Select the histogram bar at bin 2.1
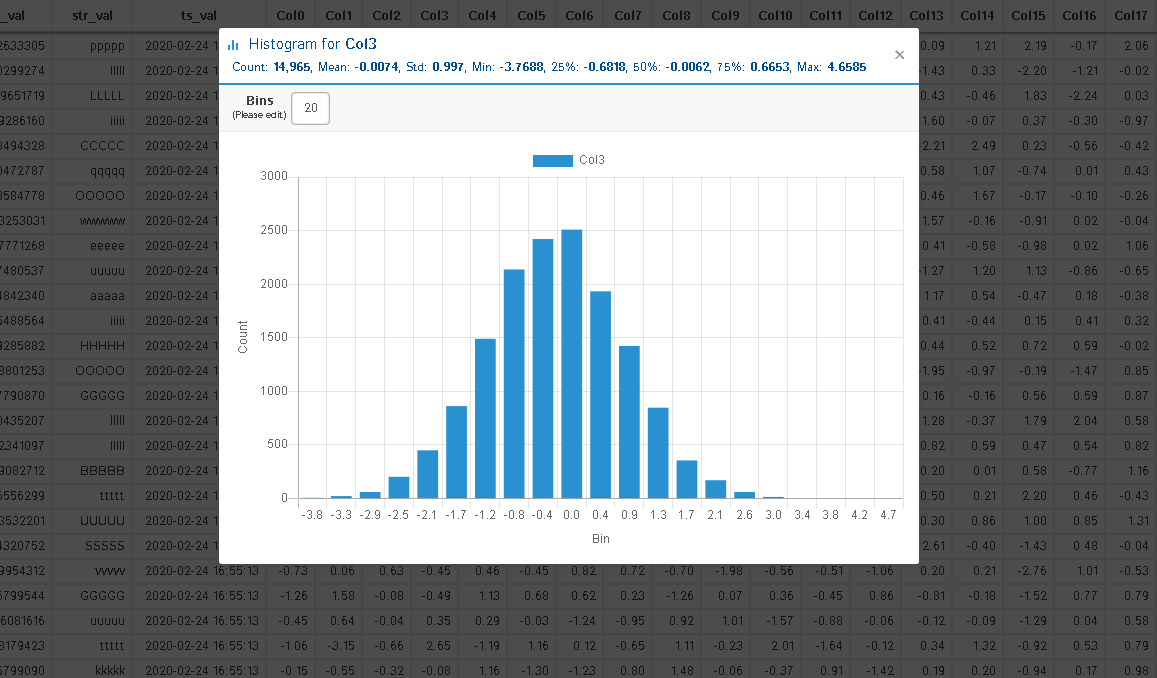1157x678 pixels. [716, 489]
